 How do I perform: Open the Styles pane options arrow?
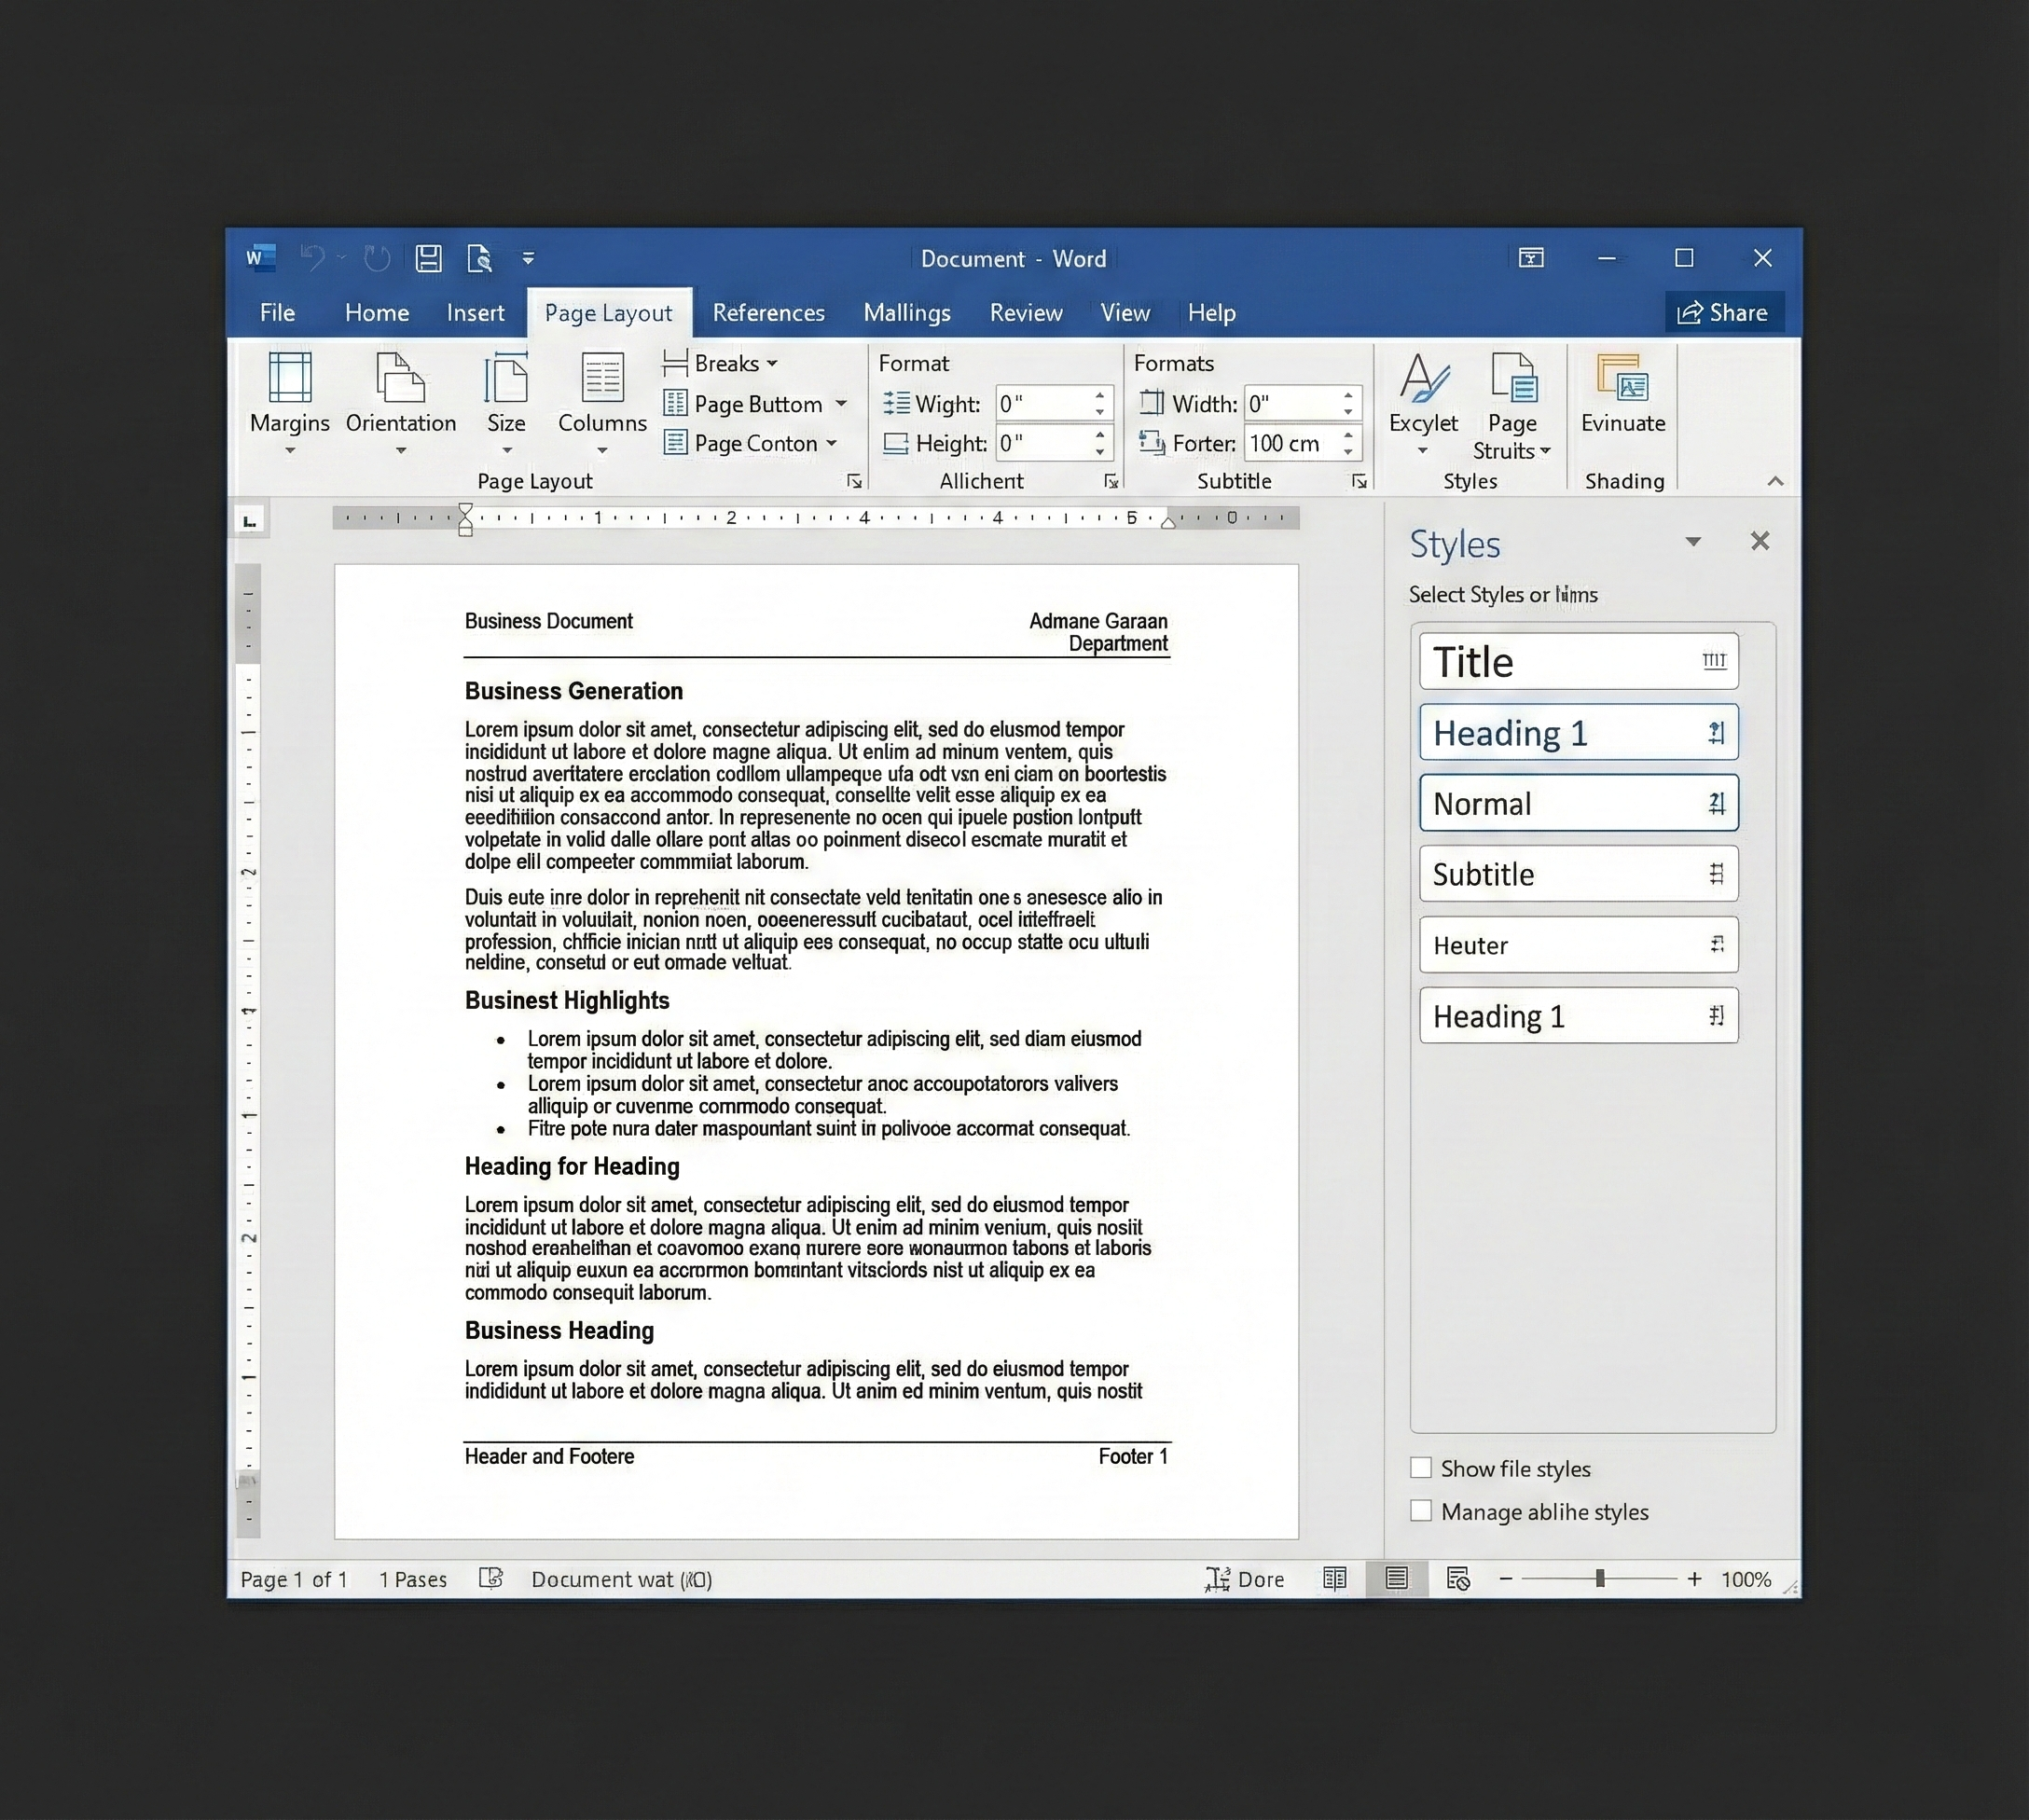(1693, 542)
